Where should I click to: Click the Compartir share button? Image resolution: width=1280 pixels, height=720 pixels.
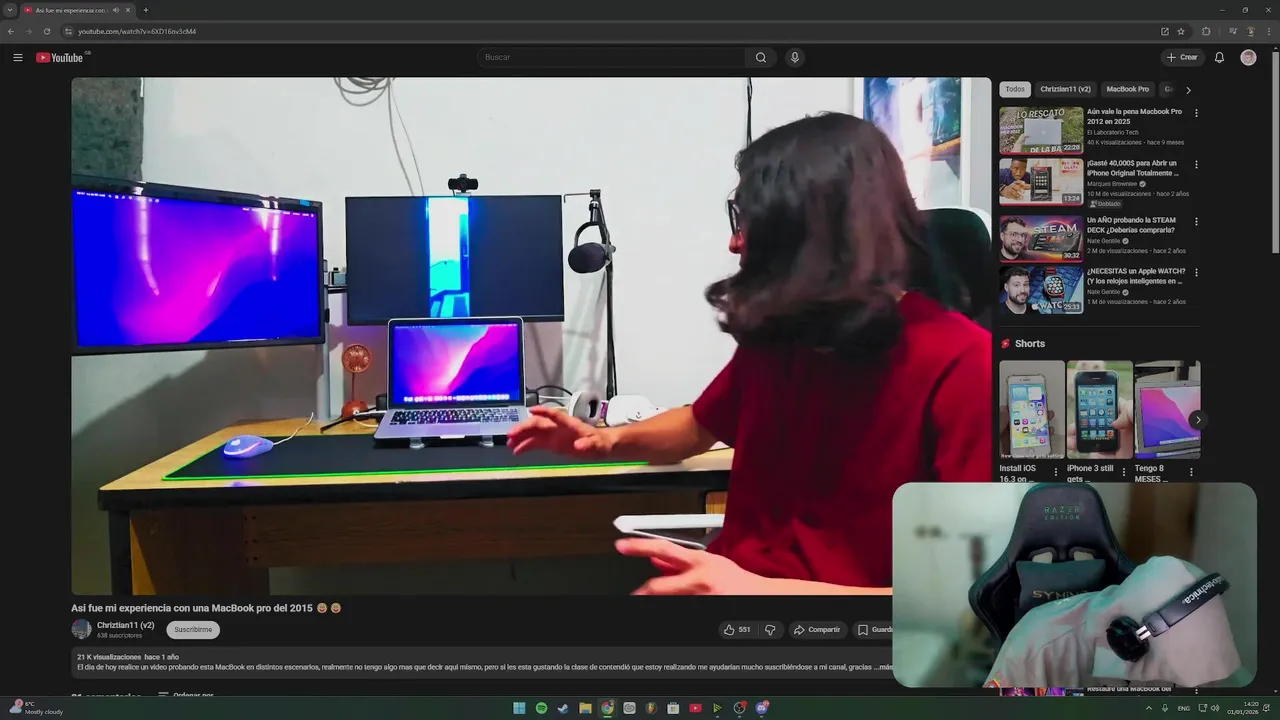point(817,630)
